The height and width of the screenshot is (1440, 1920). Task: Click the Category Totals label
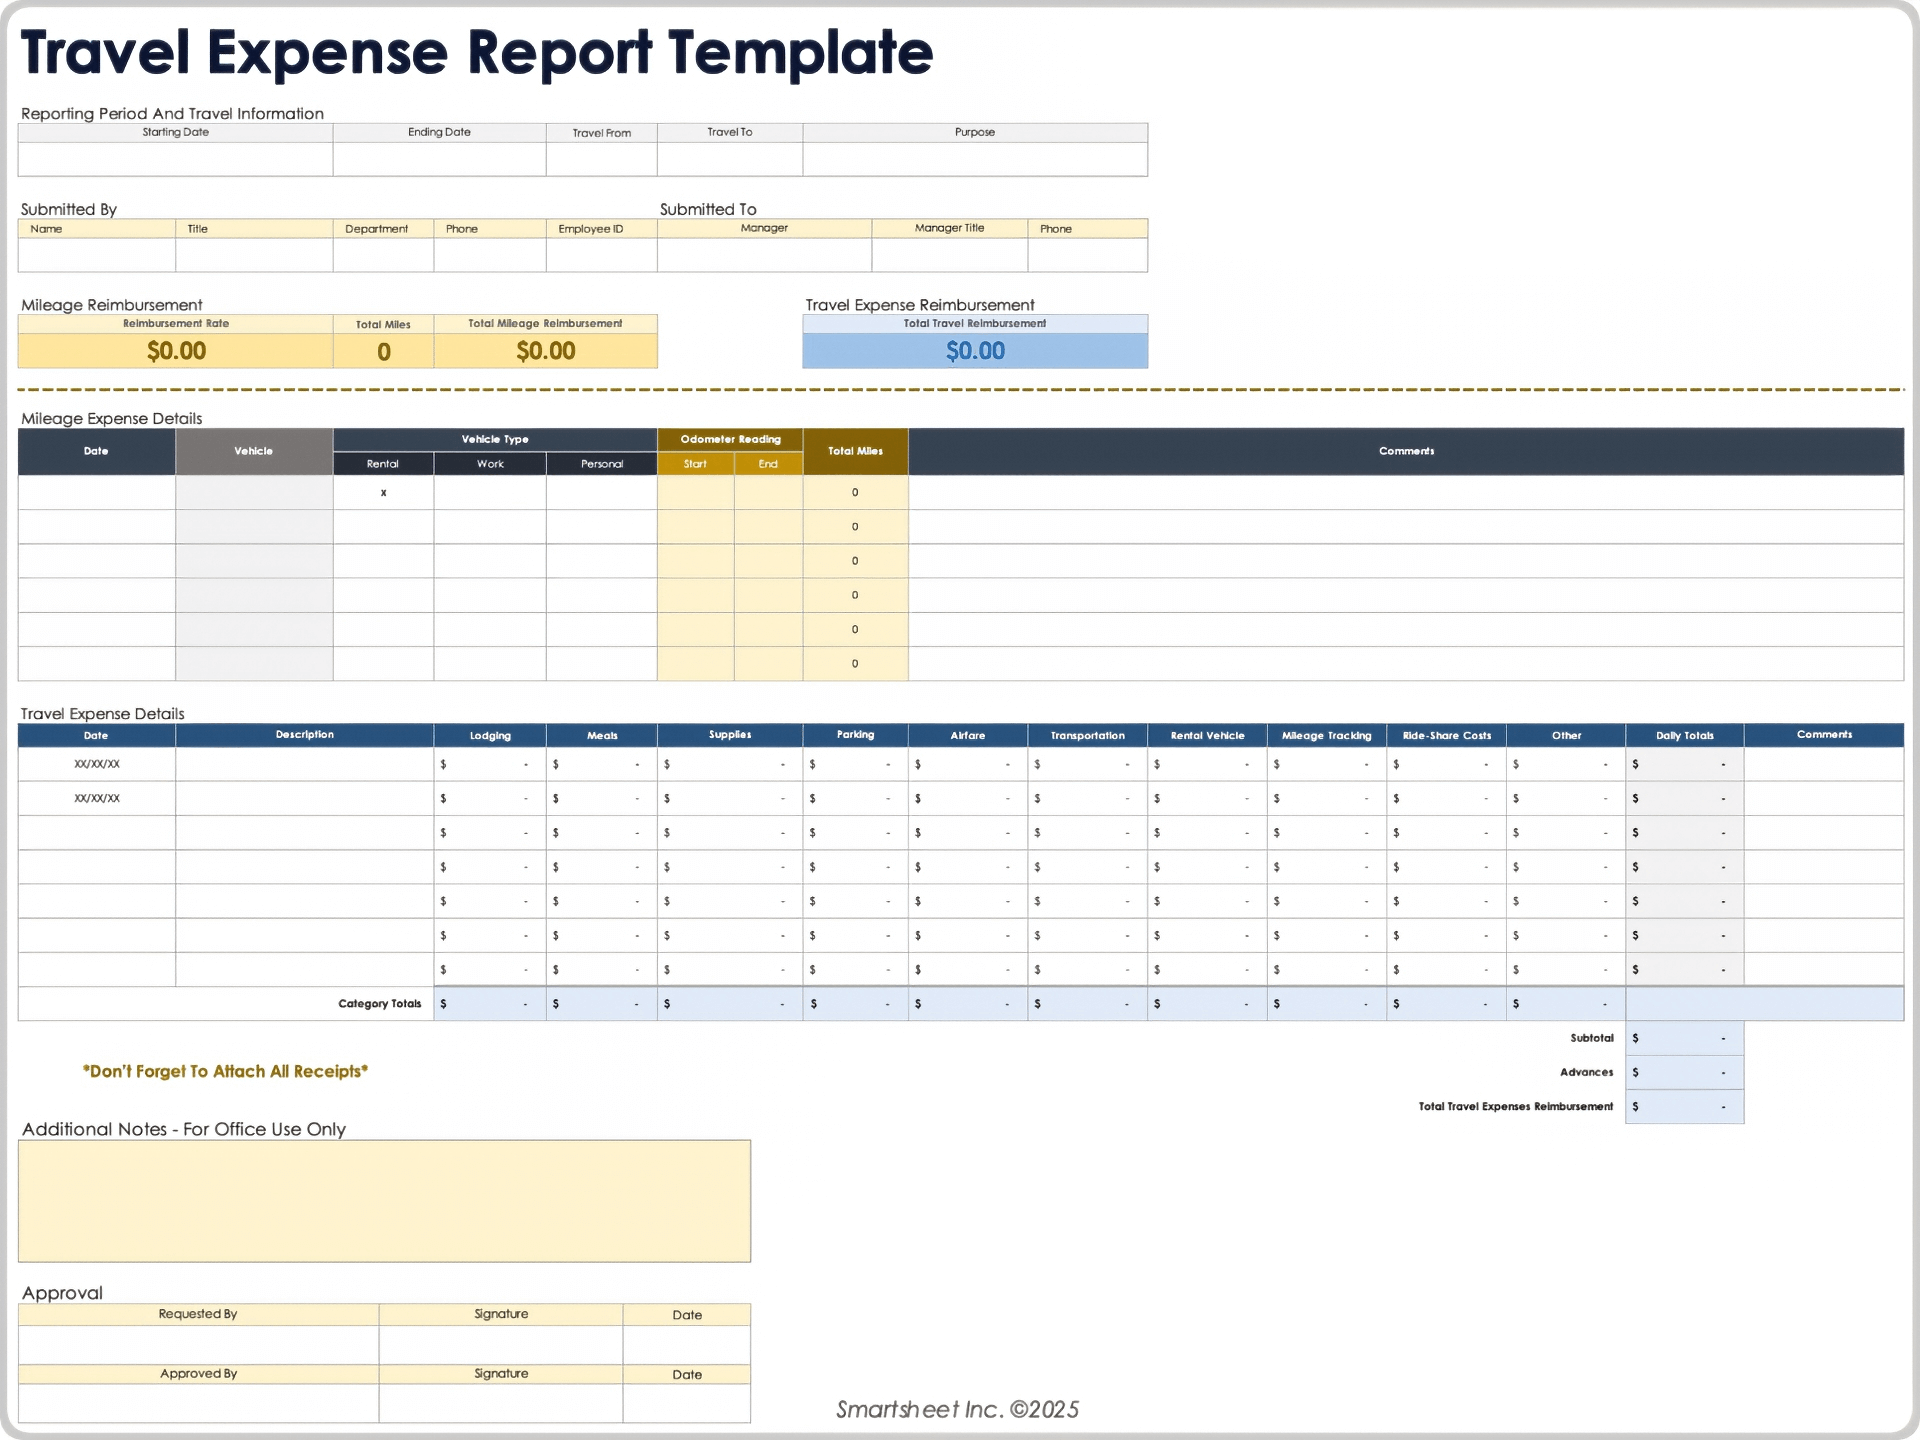[x=380, y=1003]
